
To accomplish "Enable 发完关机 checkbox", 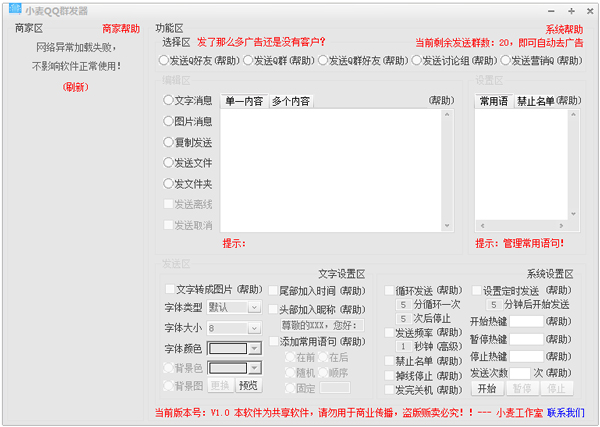I will pyautogui.click(x=389, y=390).
